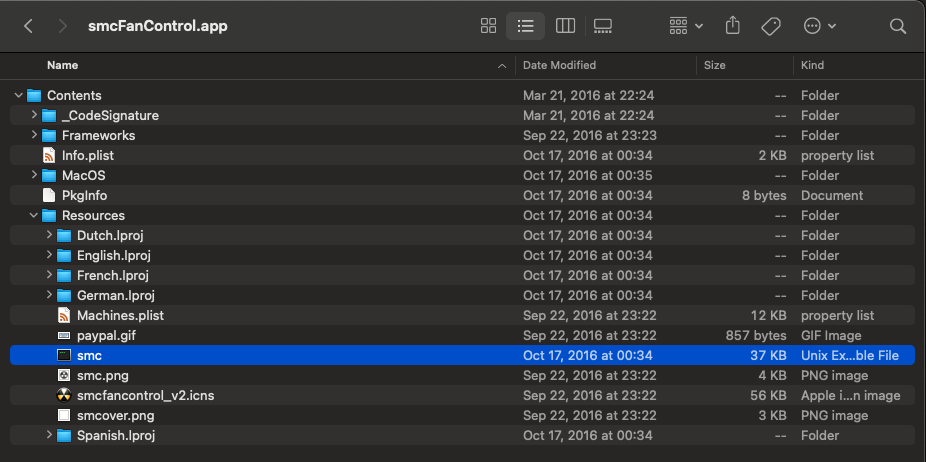Click the Share toolbar button
The height and width of the screenshot is (462, 926).
click(732, 25)
